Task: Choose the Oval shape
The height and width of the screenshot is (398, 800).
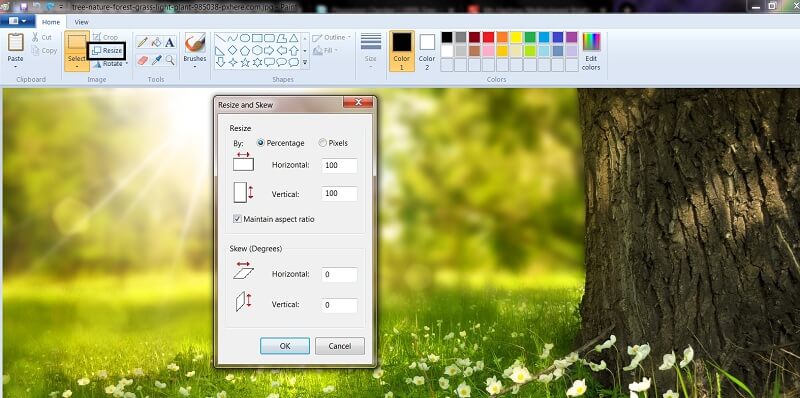Action: (245, 38)
